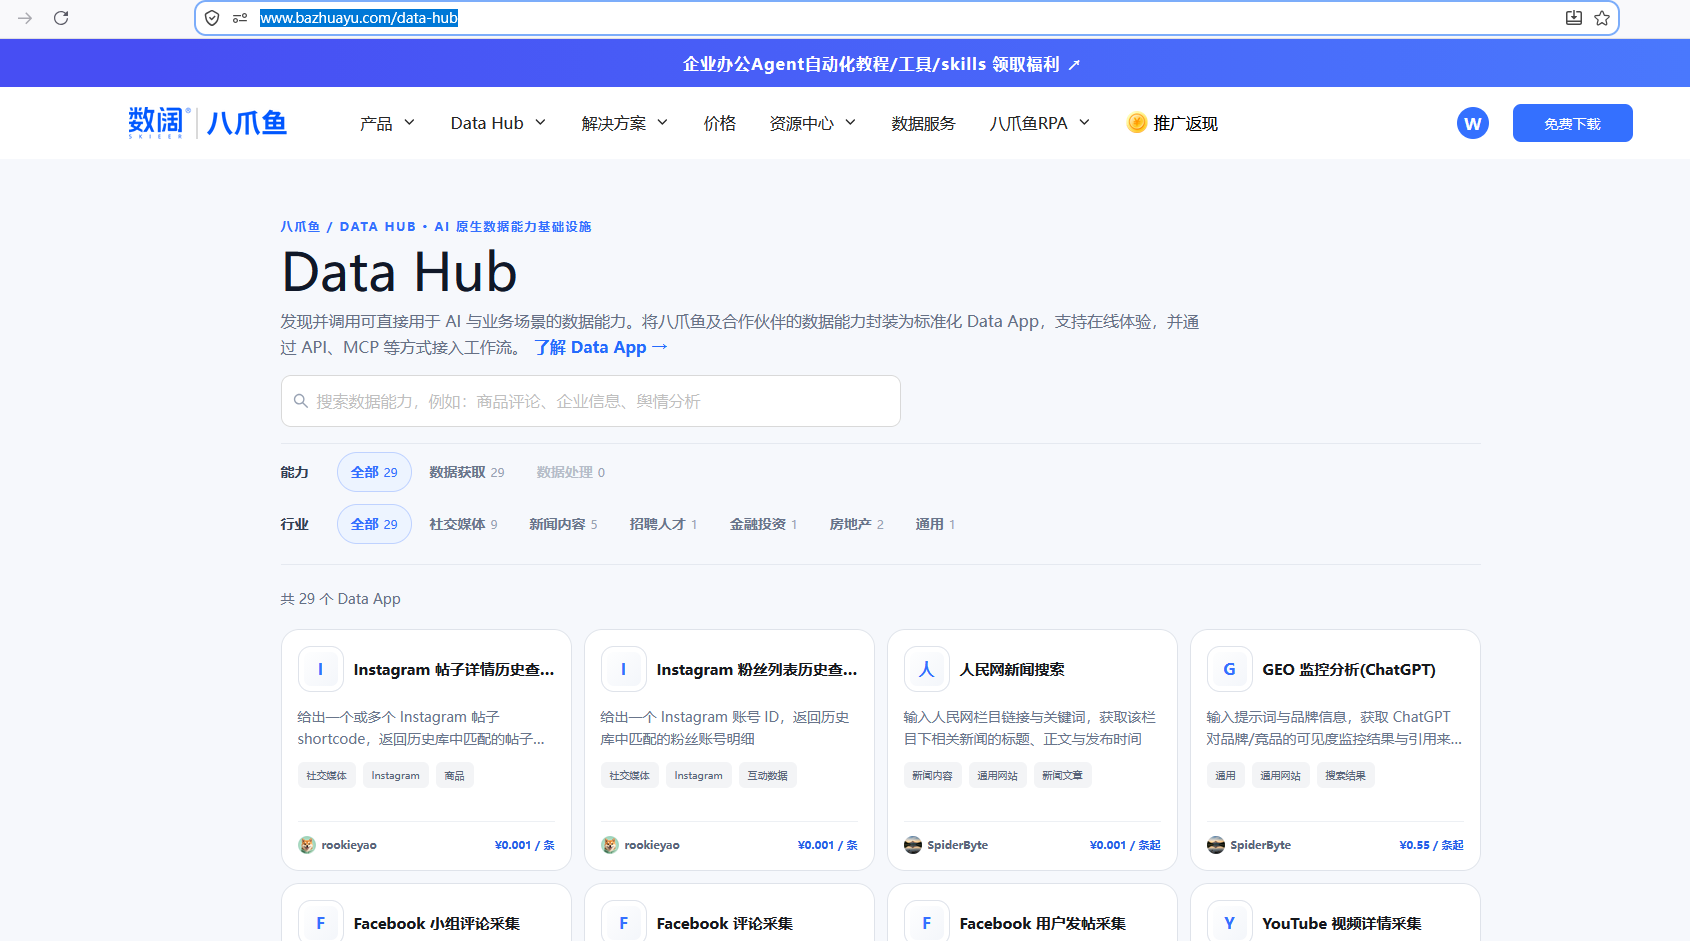Click the I icon of Instagram 粉丝列表 card

point(624,669)
